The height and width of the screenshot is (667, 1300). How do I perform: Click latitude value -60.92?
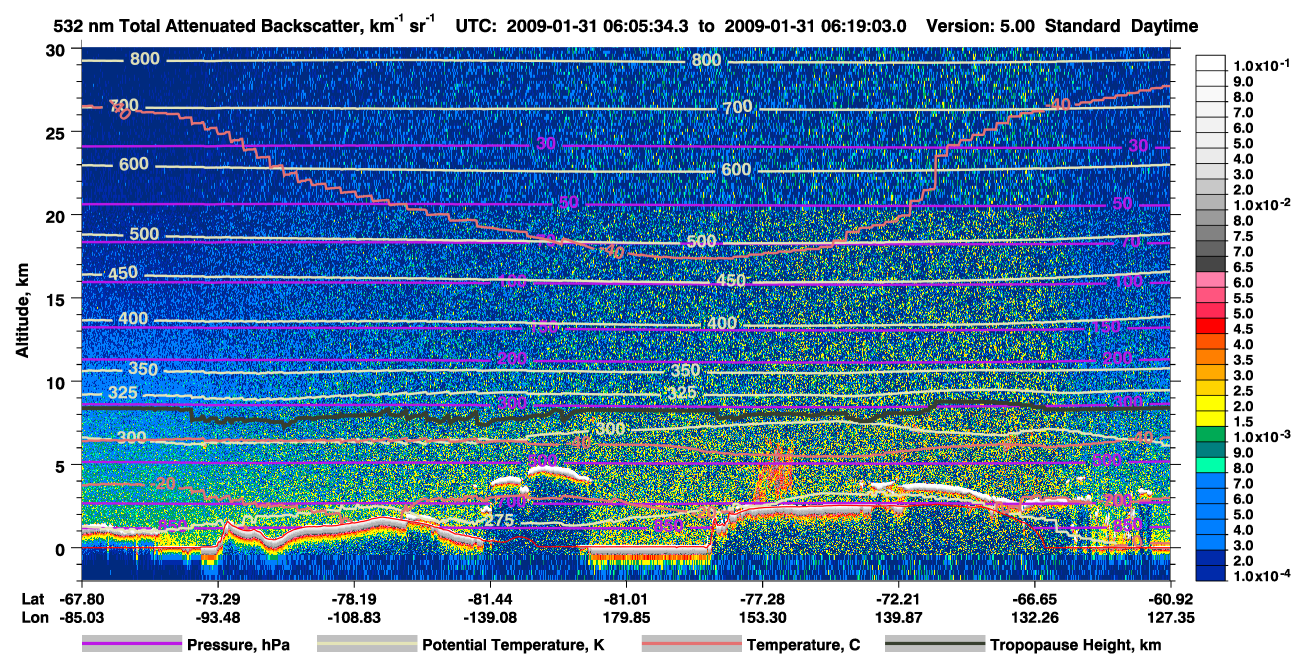click(1171, 599)
